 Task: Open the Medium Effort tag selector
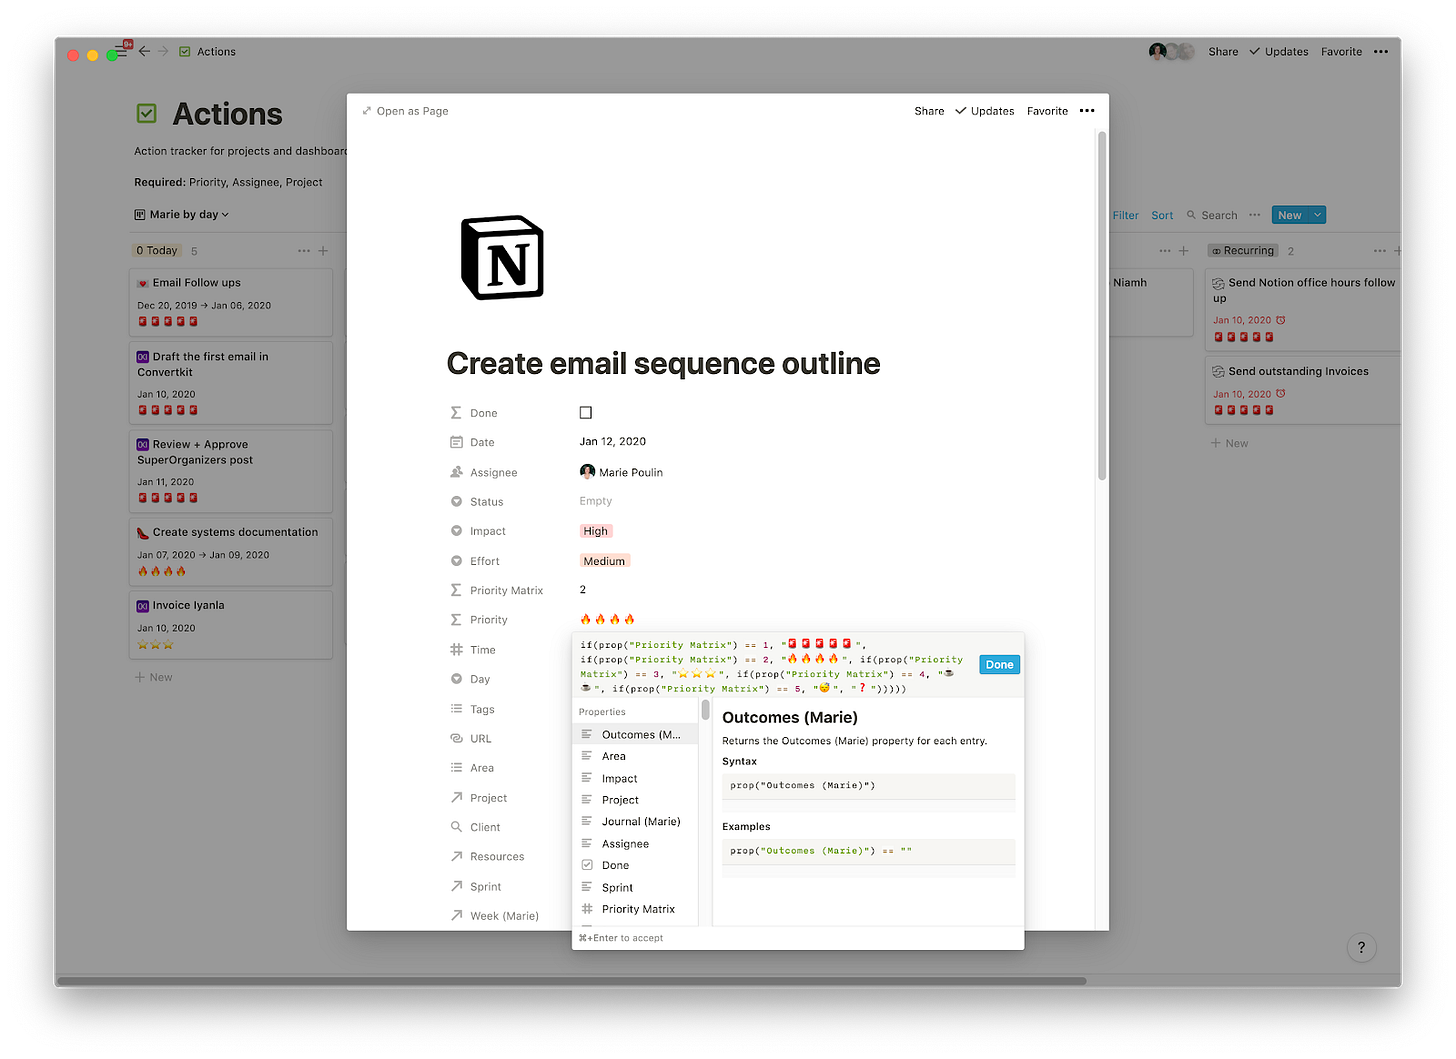tap(604, 561)
